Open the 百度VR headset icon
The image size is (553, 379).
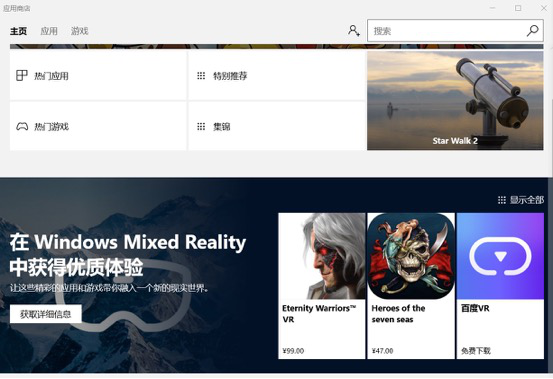(x=500, y=256)
